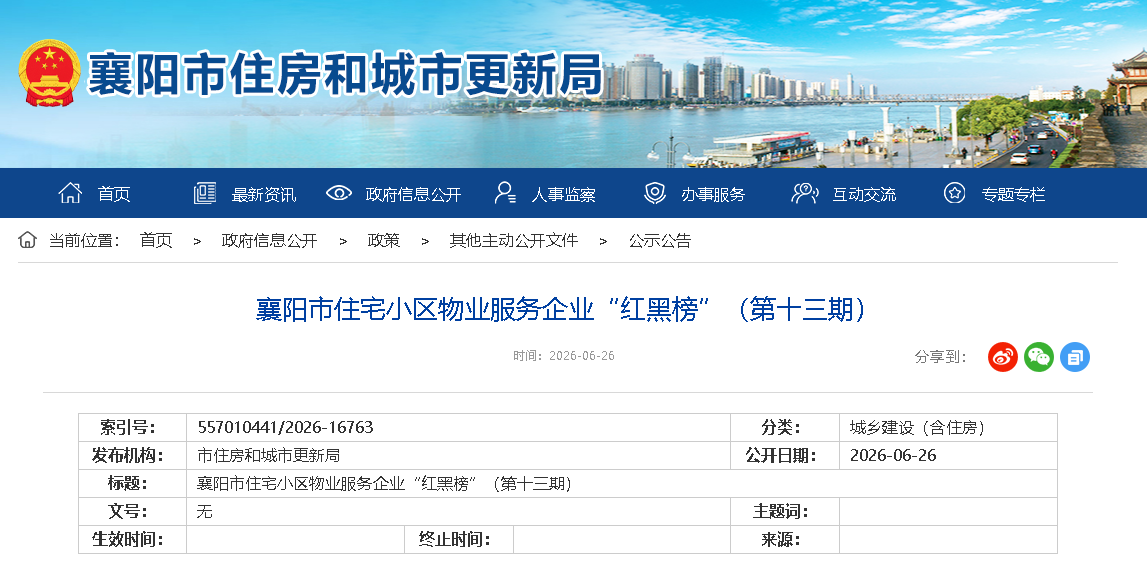Click the star badge icon beside 专题专栏
This screenshot has height=574, width=1147.
[x=955, y=193]
